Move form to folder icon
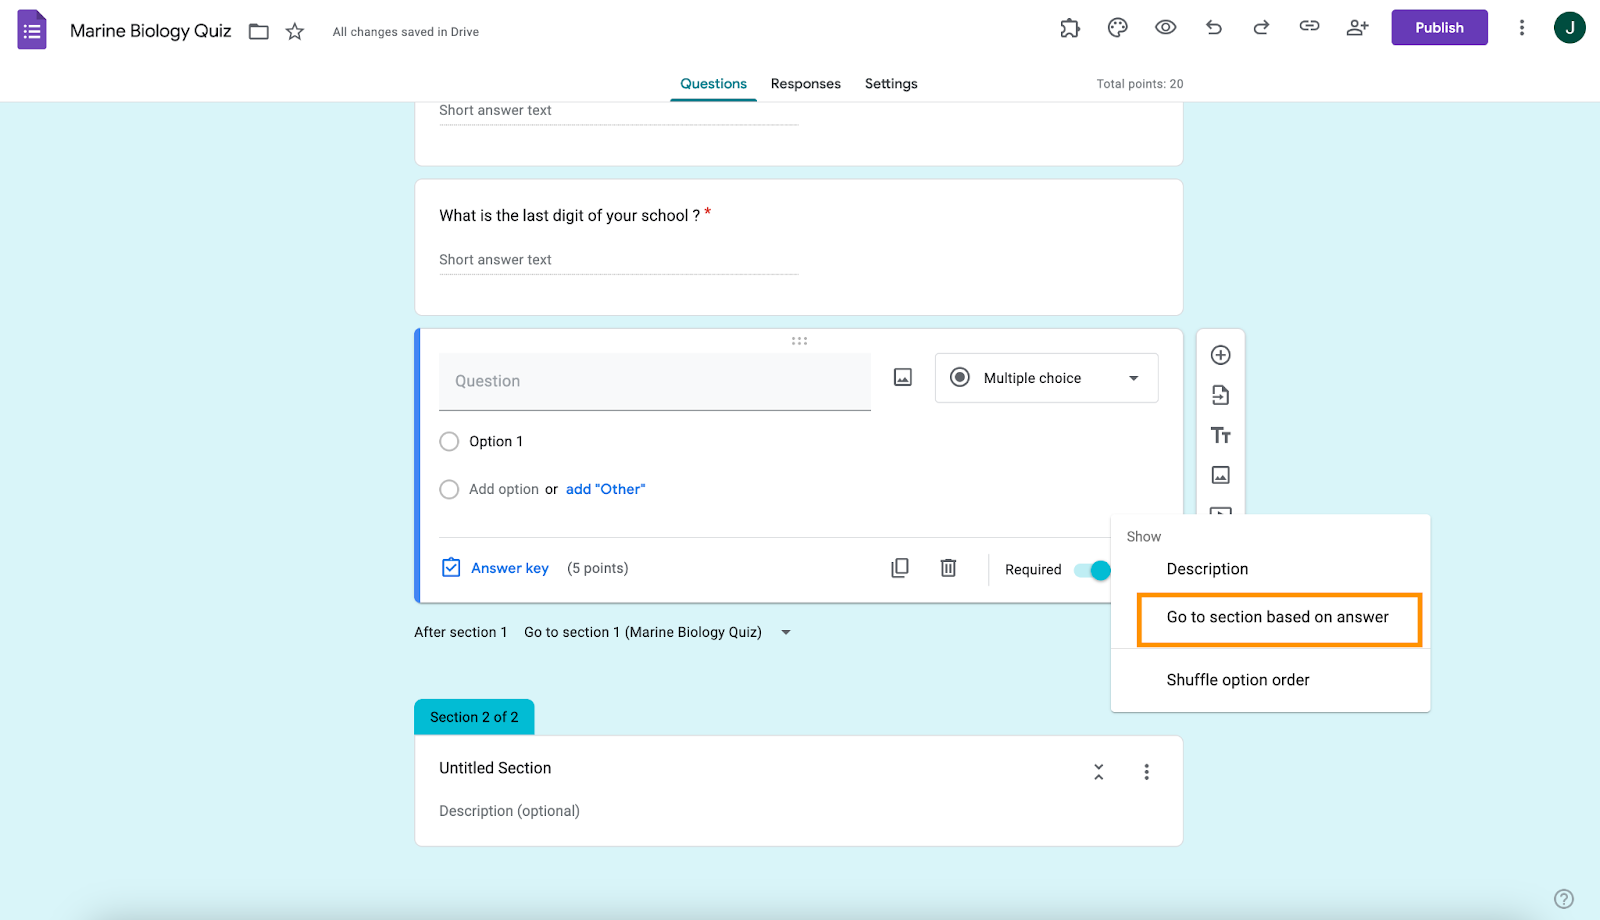The image size is (1600, 920). [x=259, y=32]
